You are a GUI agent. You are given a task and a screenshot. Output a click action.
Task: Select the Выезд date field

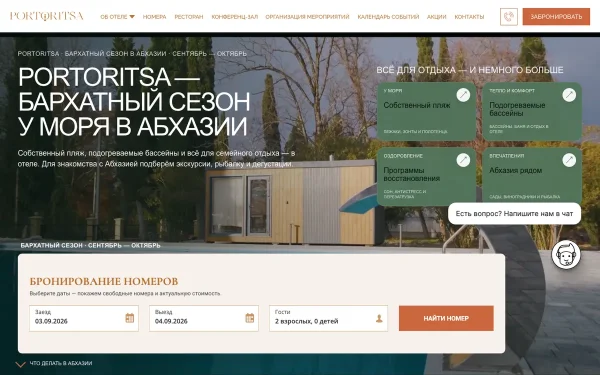pyautogui.click(x=204, y=318)
